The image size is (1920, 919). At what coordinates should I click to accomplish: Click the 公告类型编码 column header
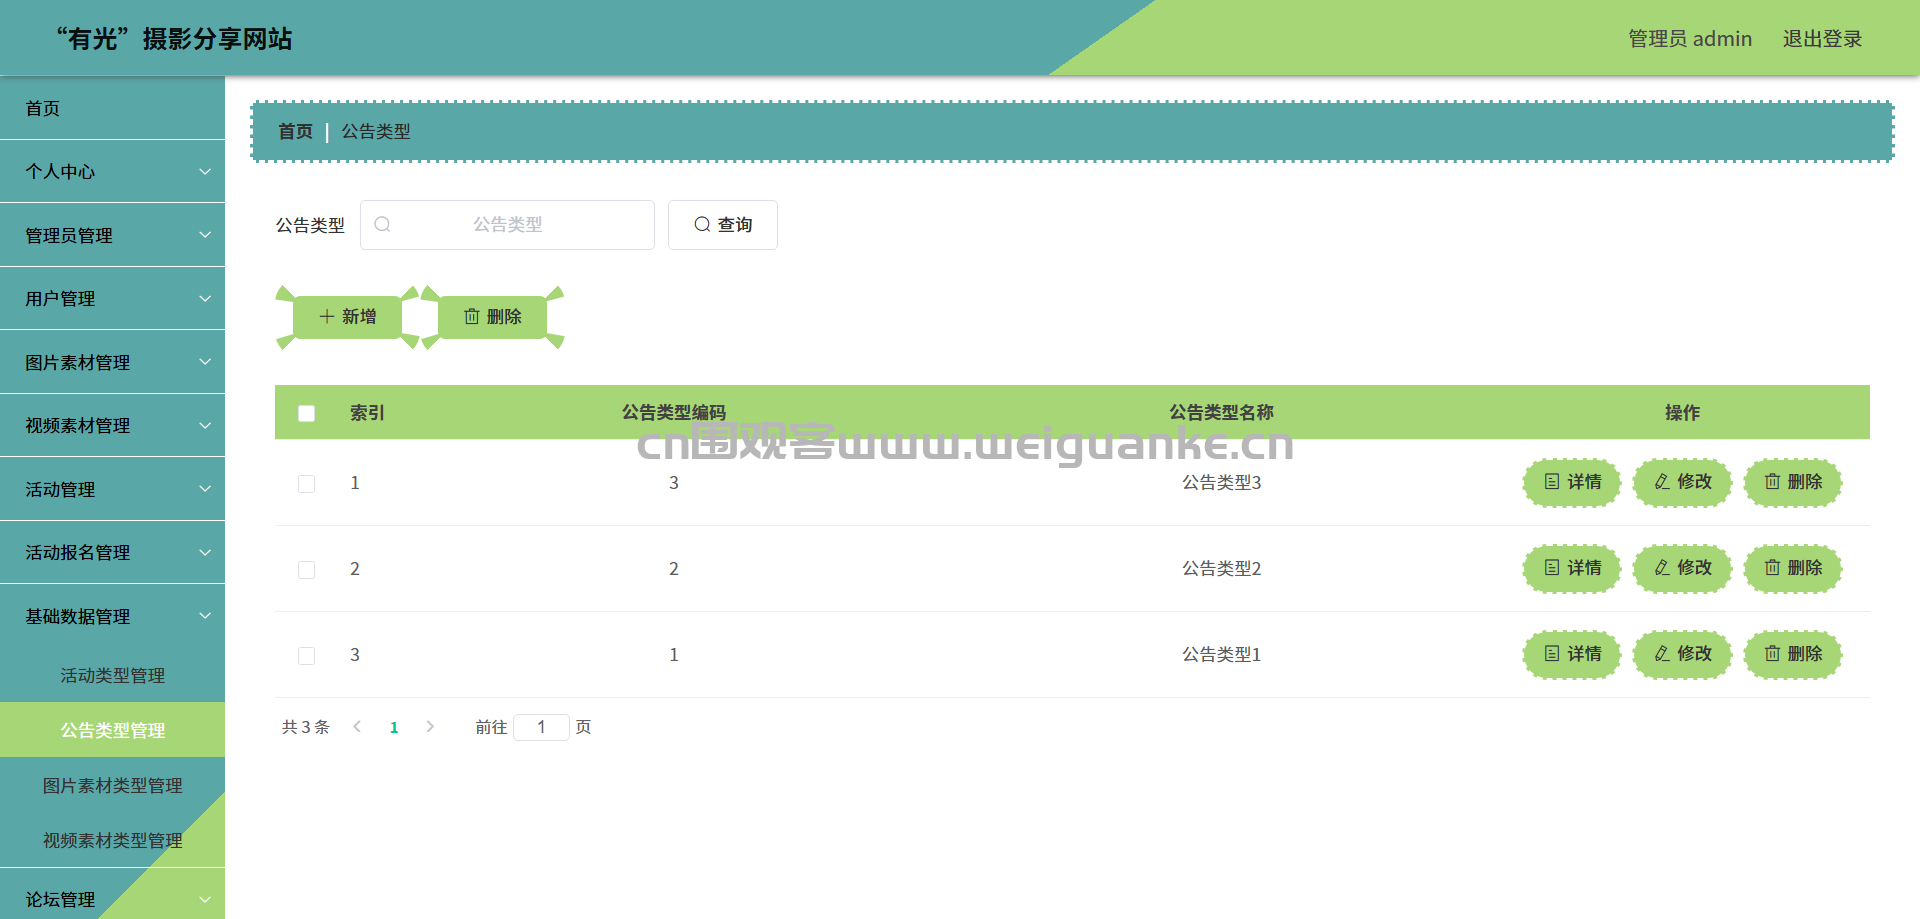point(673,412)
